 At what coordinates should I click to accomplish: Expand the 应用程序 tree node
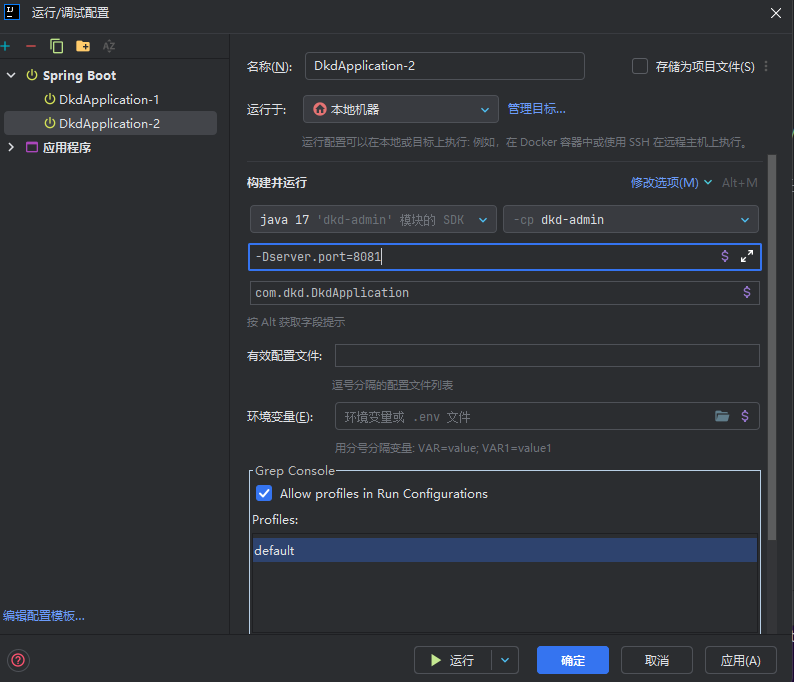11,147
